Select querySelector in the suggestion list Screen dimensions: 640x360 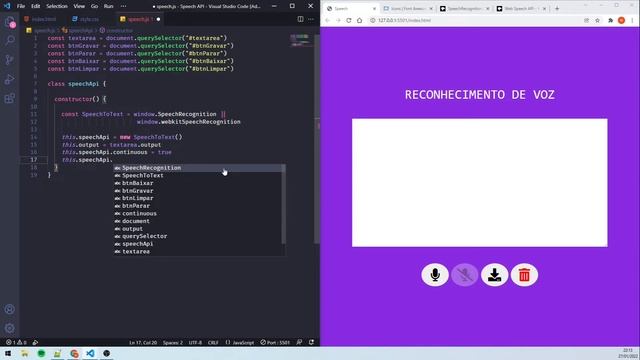[x=199, y=236]
